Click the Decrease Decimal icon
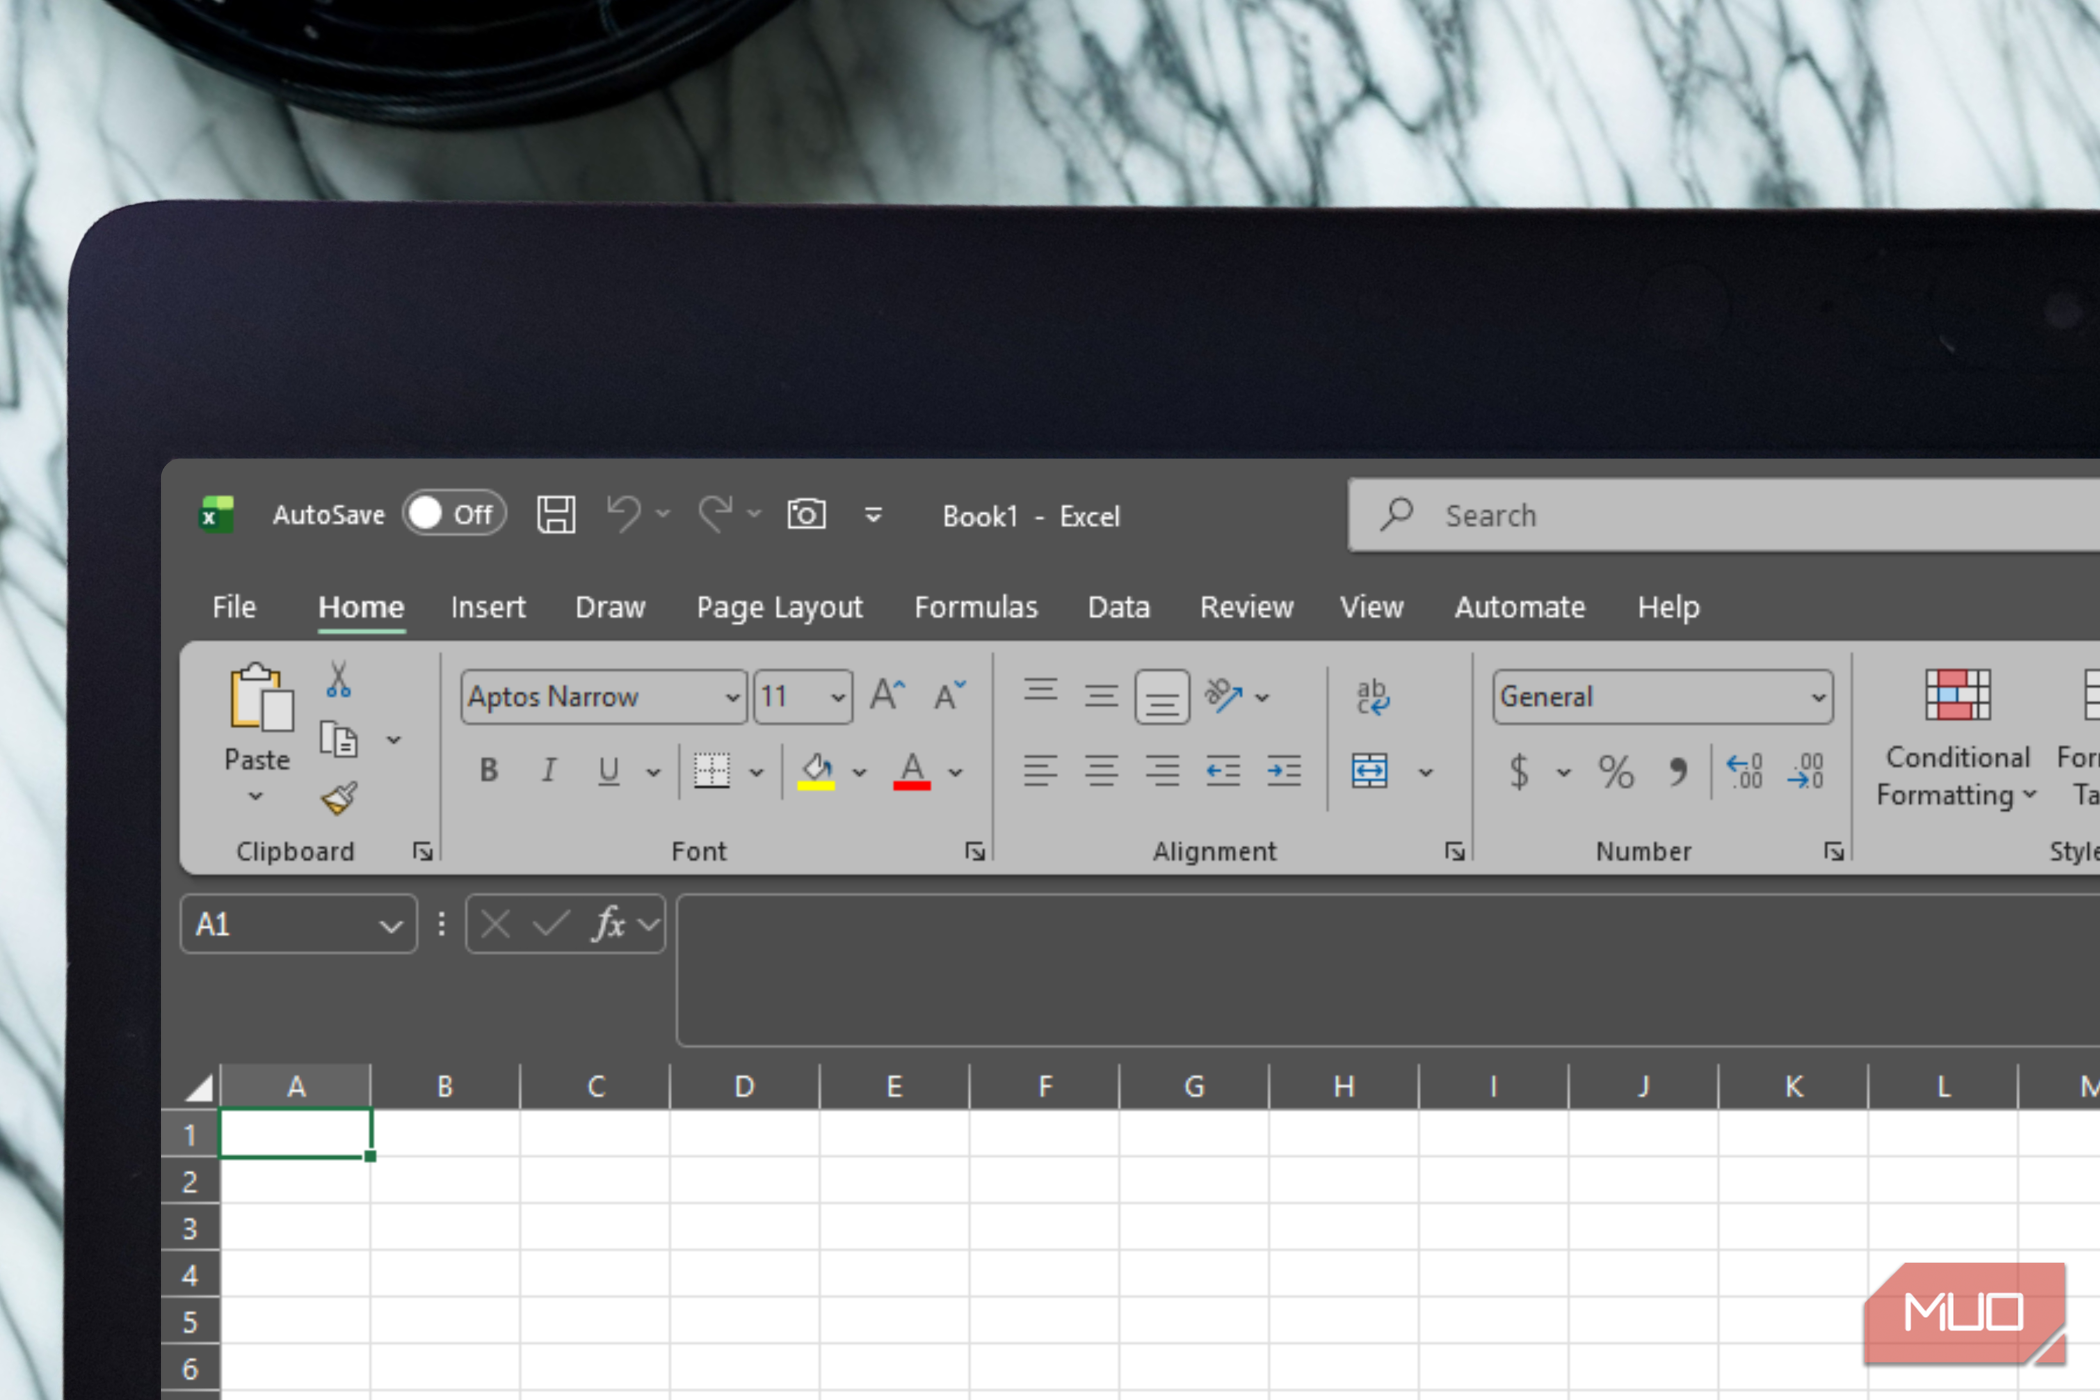Image resolution: width=2100 pixels, height=1400 pixels. pos(1806,771)
